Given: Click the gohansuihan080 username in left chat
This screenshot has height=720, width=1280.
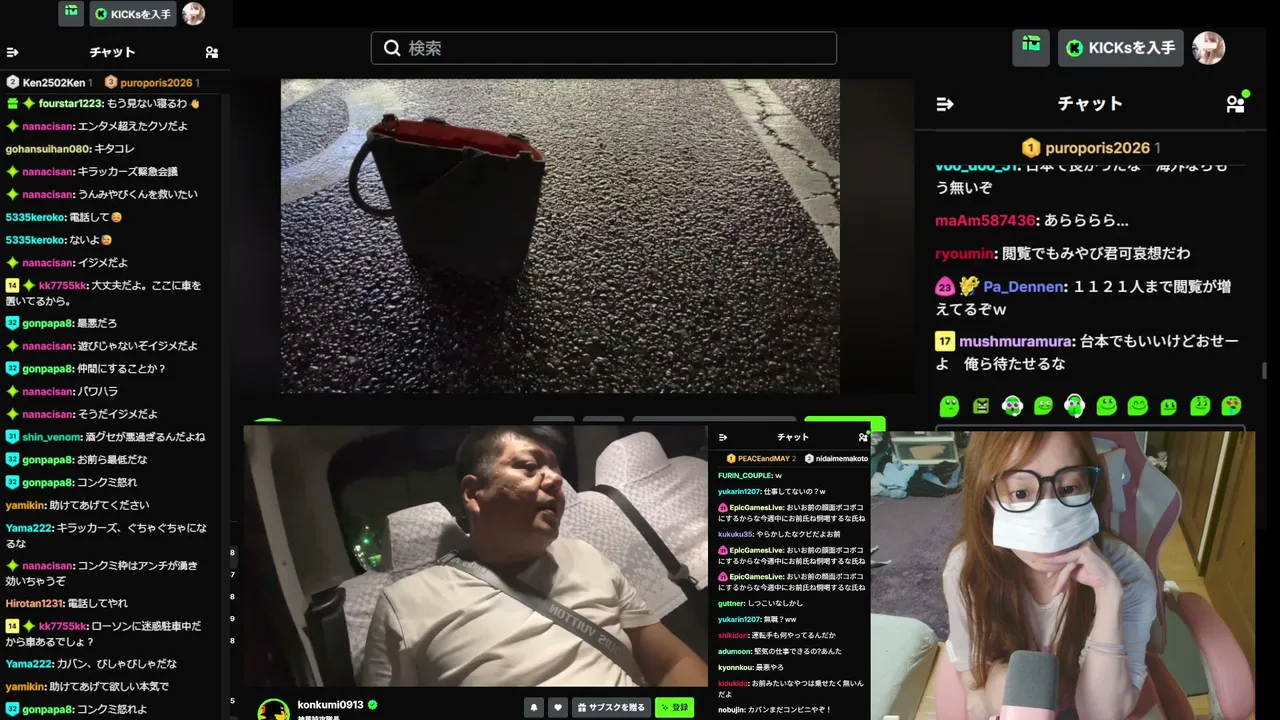Looking at the screenshot, I should tap(48, 149).
